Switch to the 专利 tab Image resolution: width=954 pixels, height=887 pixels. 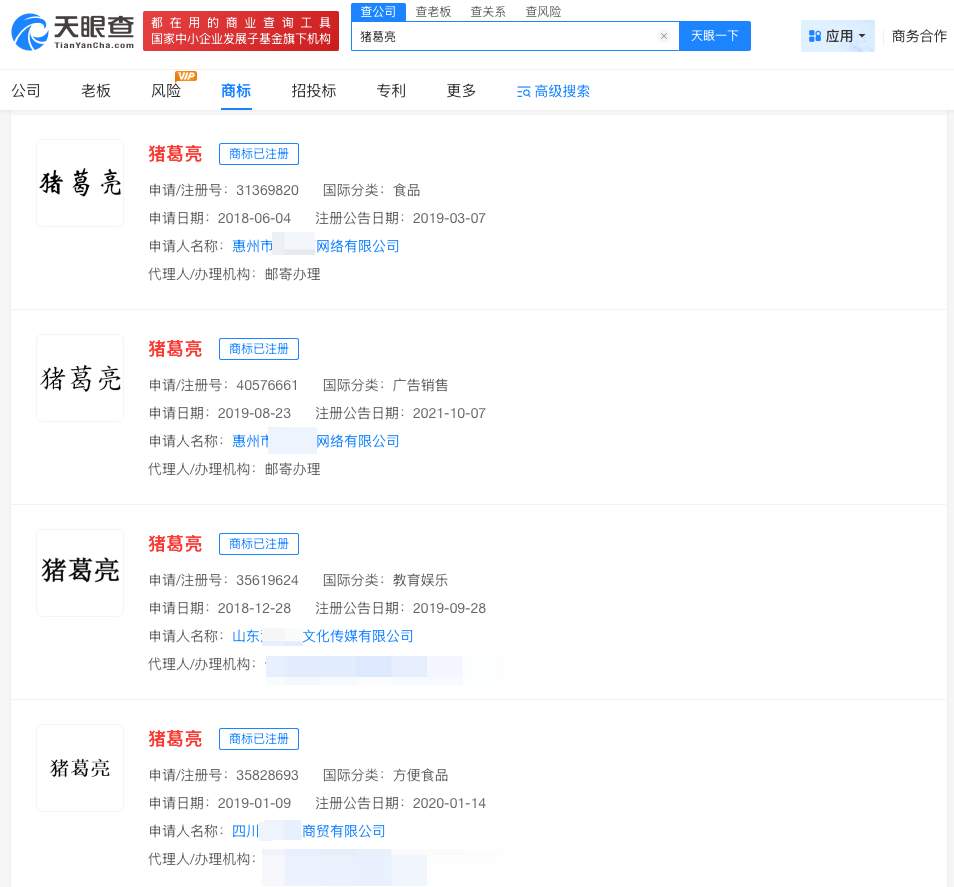click(390, 90)
